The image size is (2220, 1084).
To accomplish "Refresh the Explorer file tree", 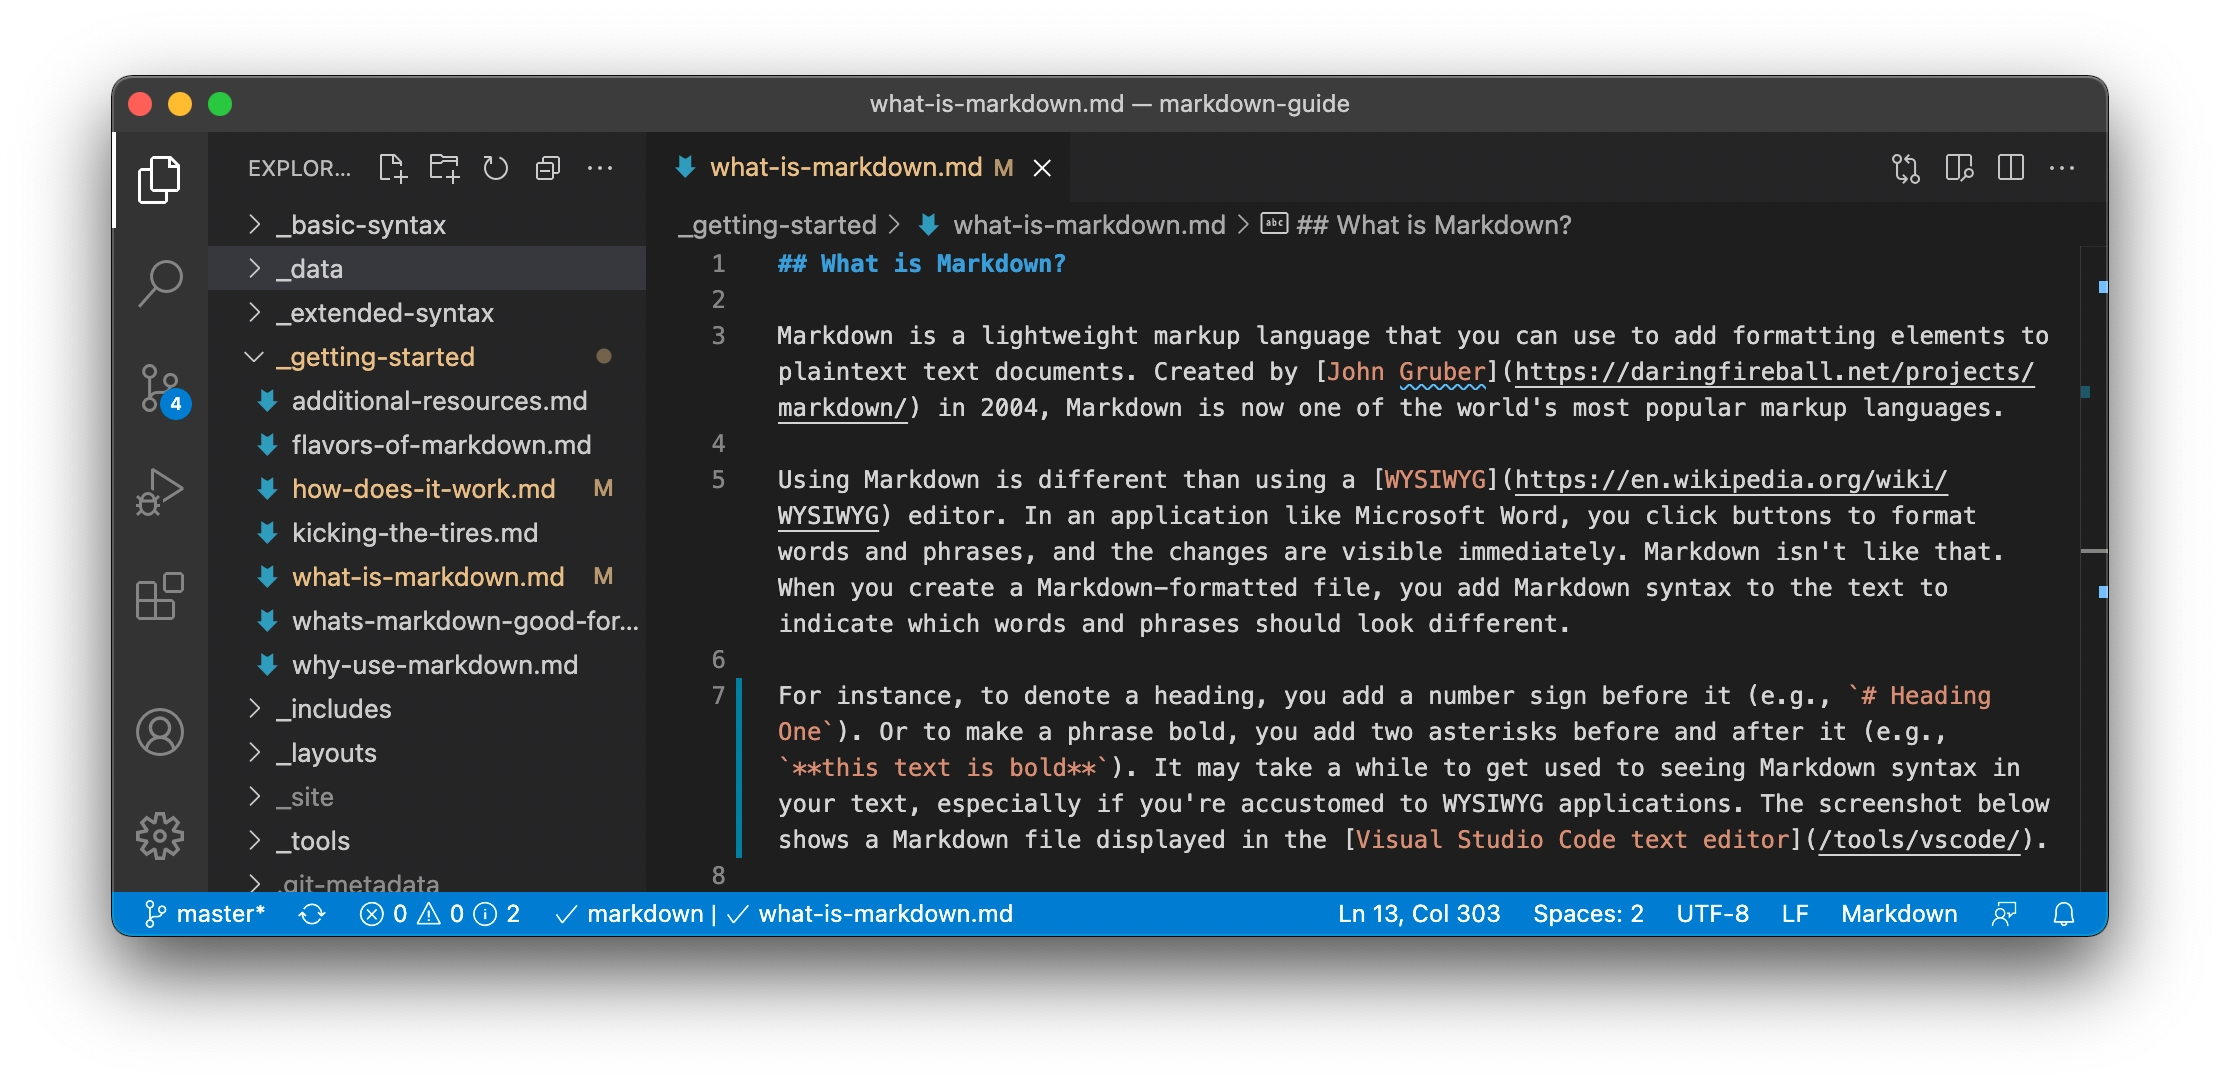I will [496, 168].
